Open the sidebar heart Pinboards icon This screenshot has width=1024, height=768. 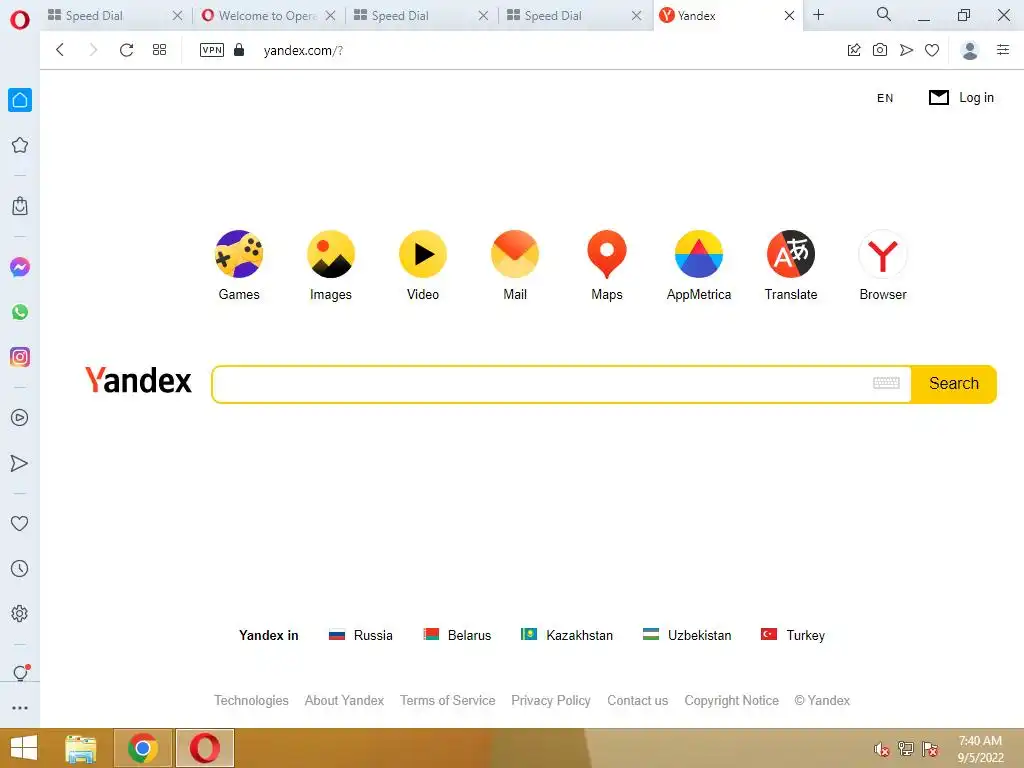[20, 523]
